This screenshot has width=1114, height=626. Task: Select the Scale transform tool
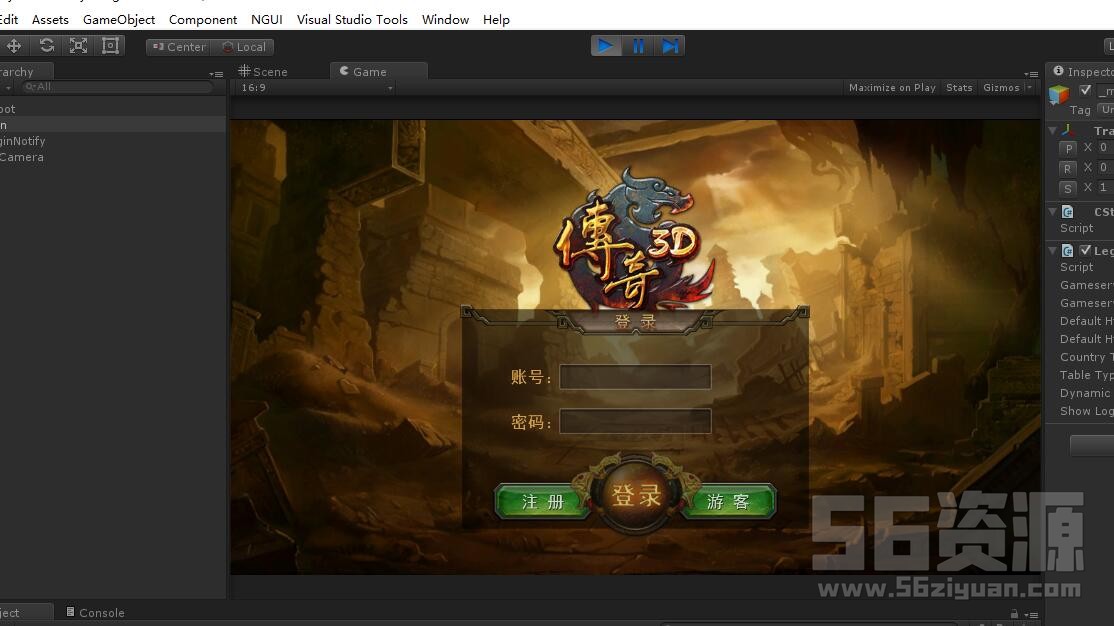click(78, 46)
